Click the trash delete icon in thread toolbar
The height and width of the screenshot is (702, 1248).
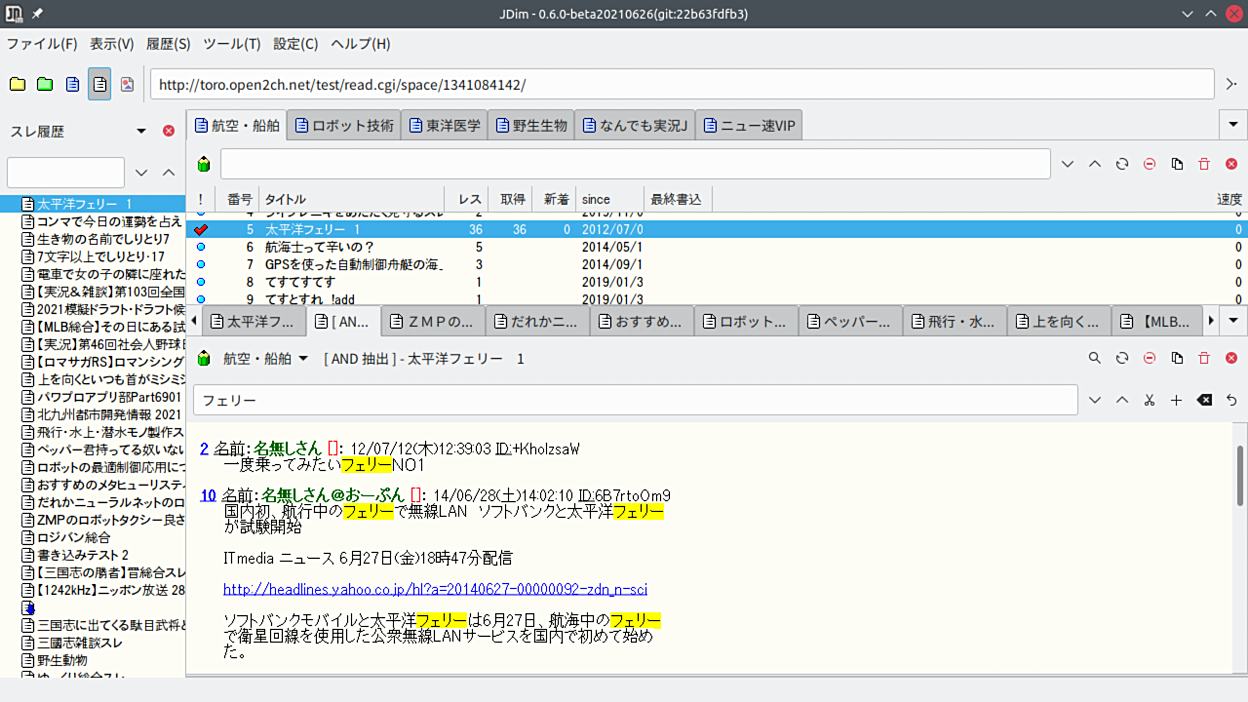1204,358
